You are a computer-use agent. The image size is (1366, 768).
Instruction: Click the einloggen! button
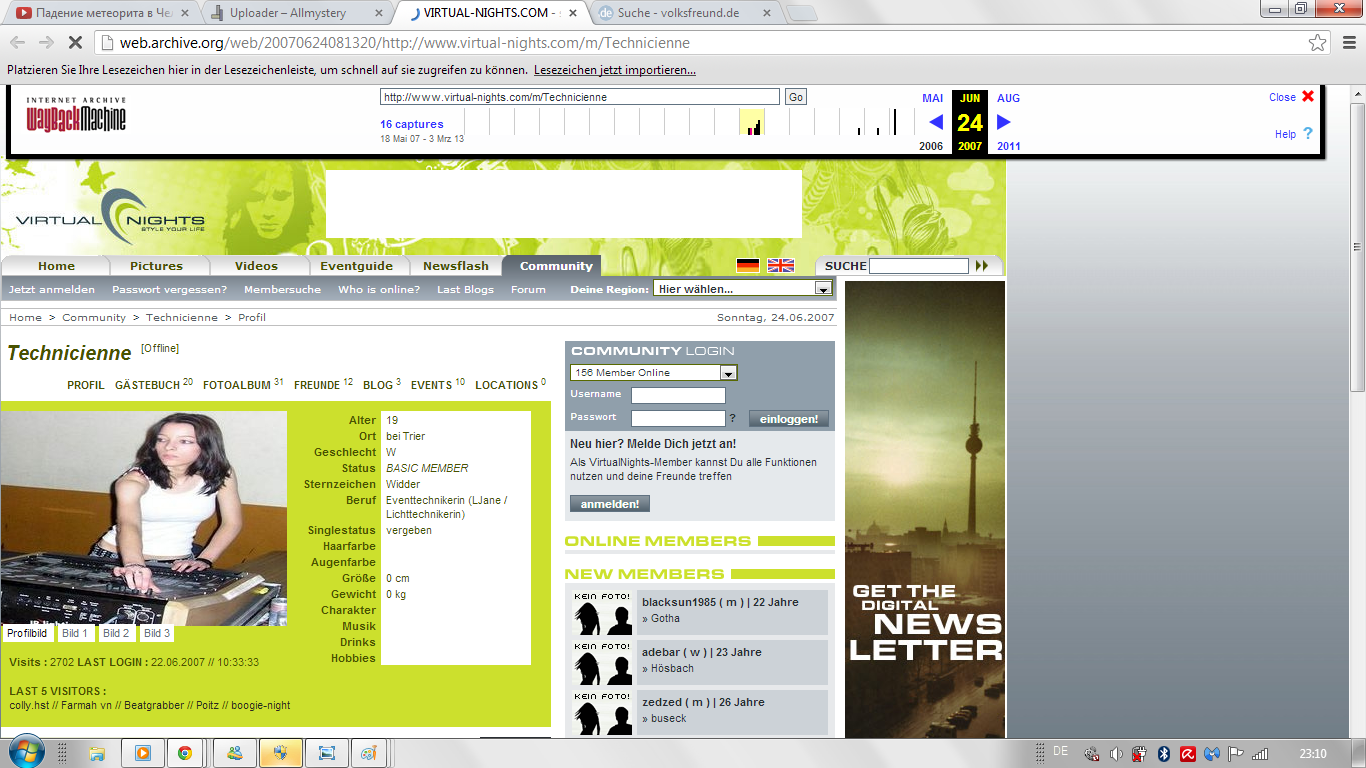tap(789, 419)
